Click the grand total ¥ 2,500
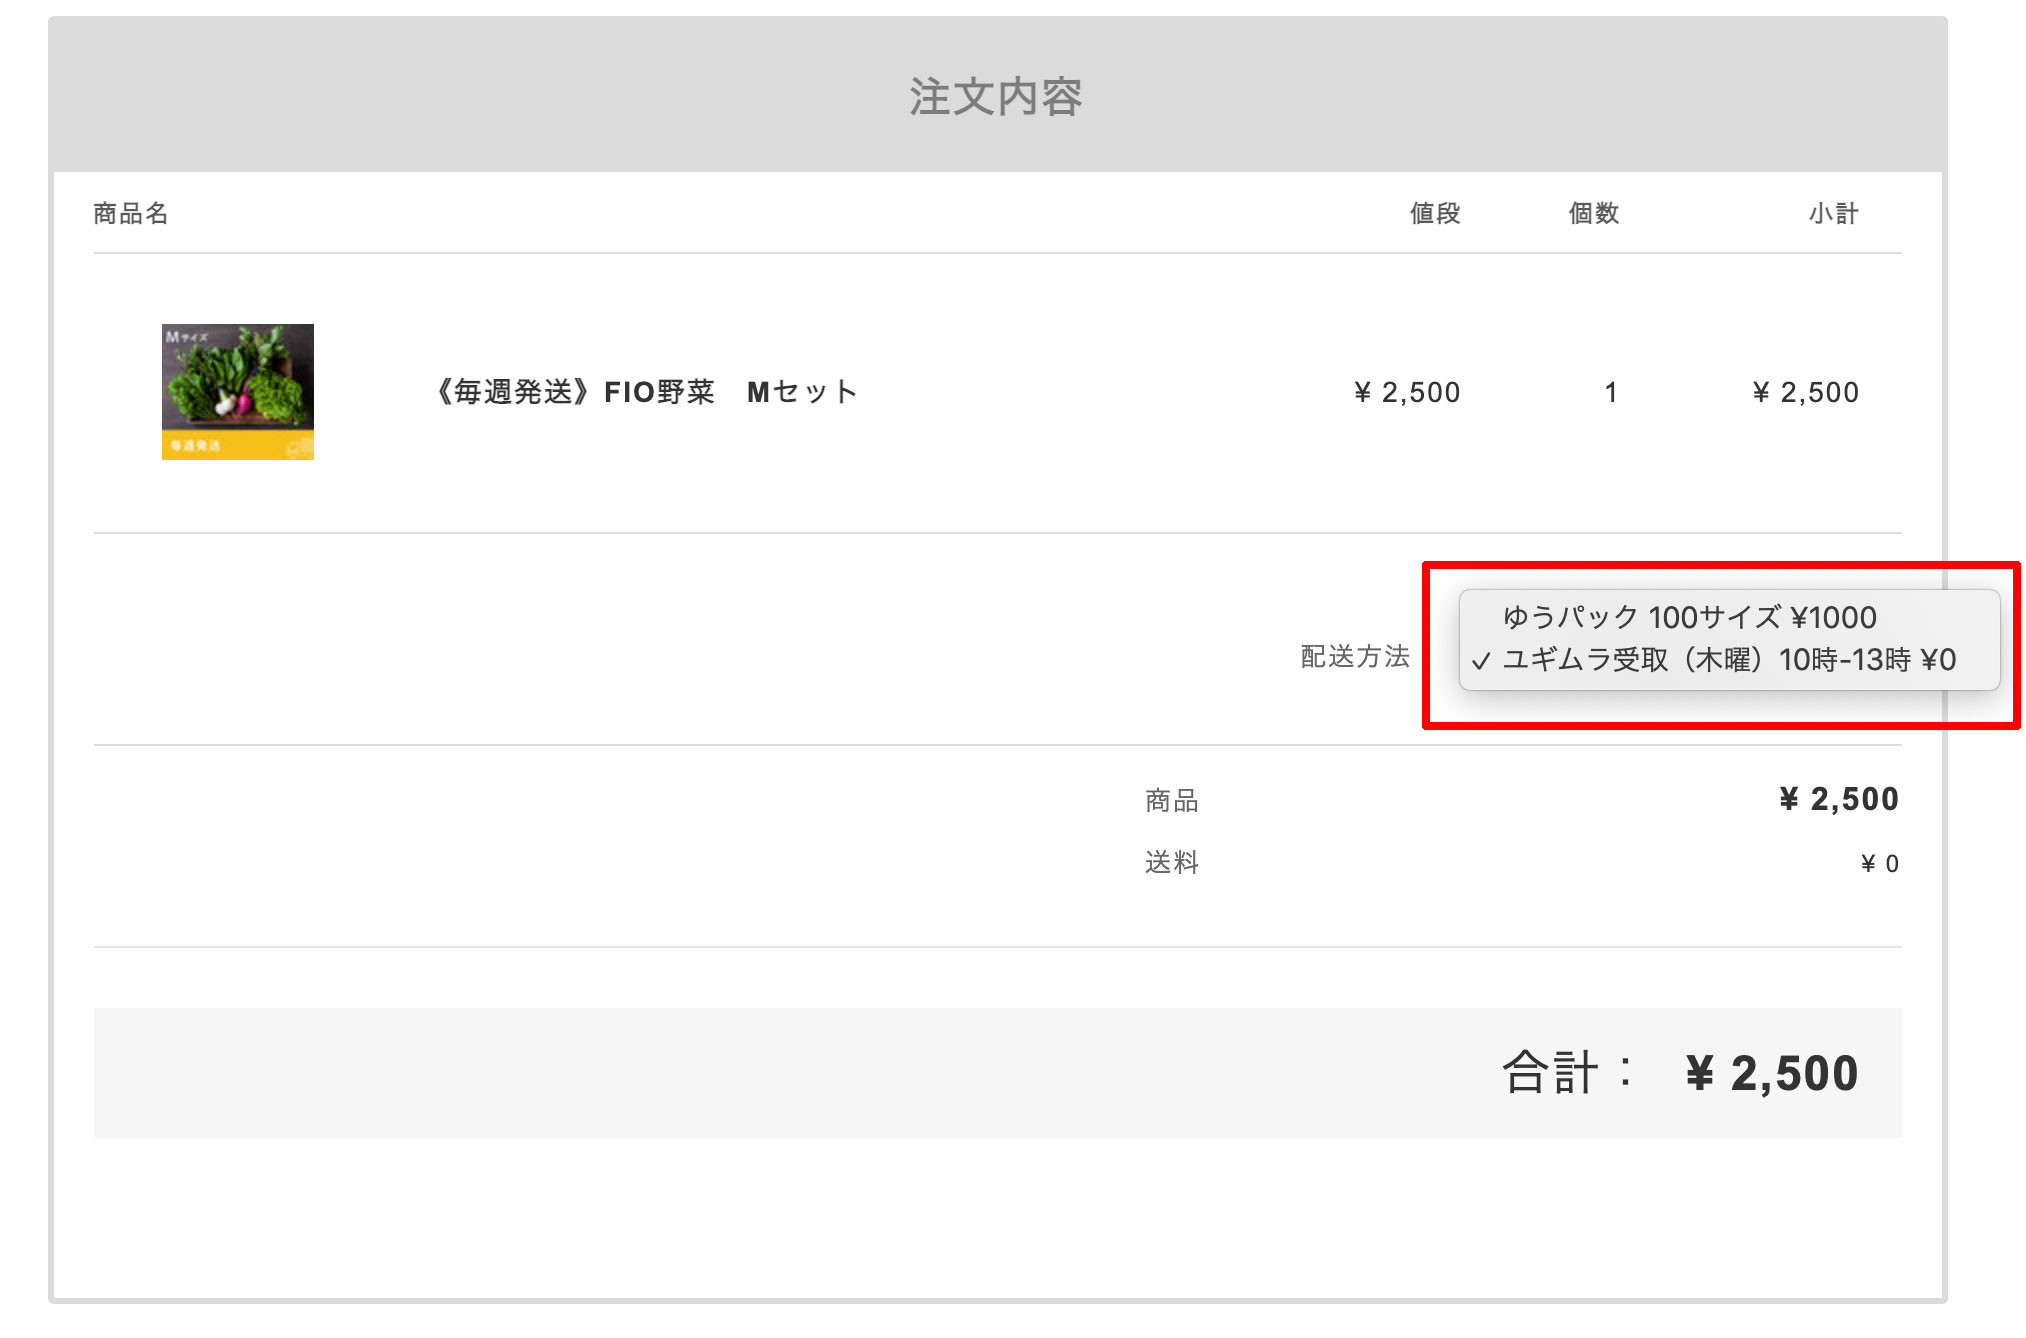 coord(1772,1073)
